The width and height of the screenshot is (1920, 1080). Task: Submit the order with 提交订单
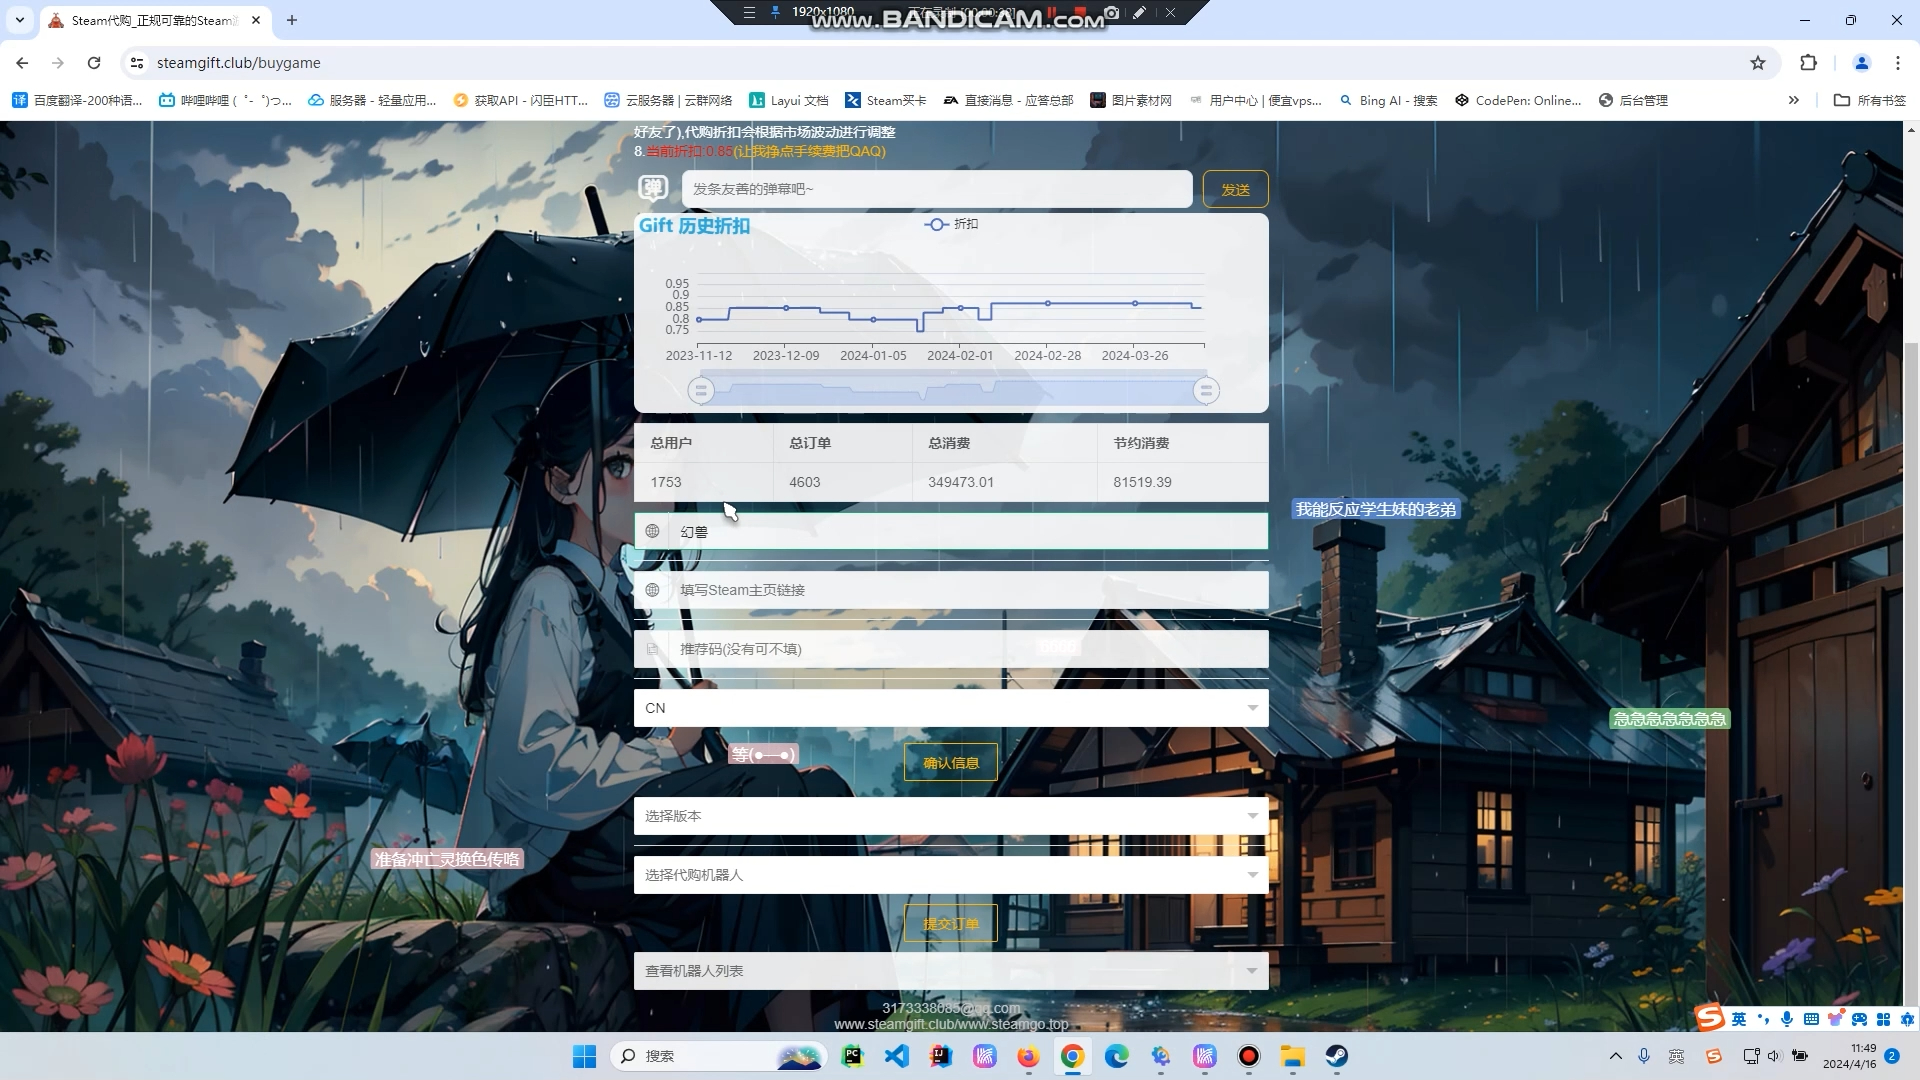951,923
